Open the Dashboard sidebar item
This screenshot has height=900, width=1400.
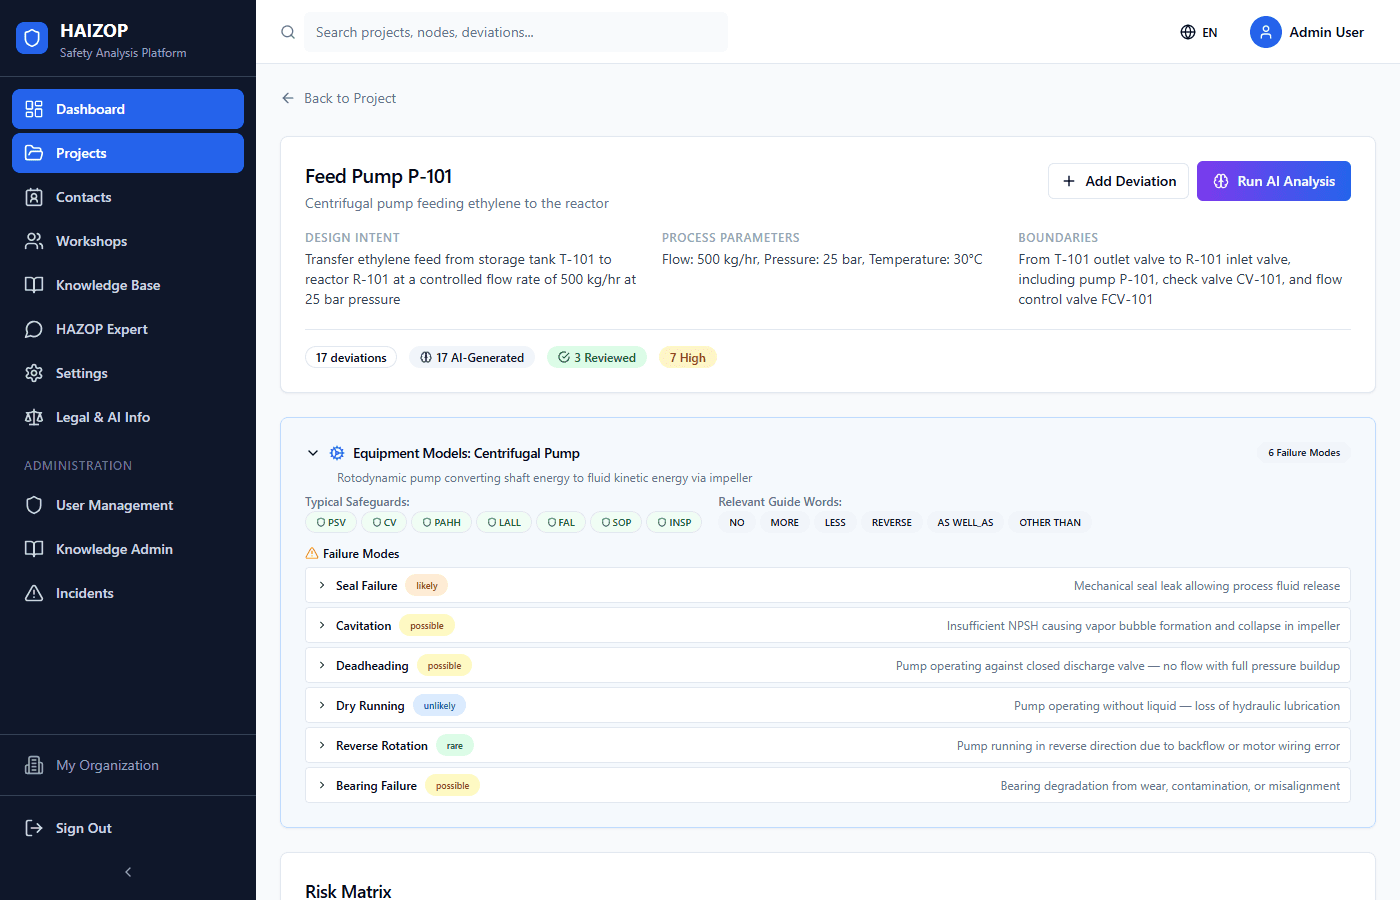pyautogui.click(x=127, y=109)
